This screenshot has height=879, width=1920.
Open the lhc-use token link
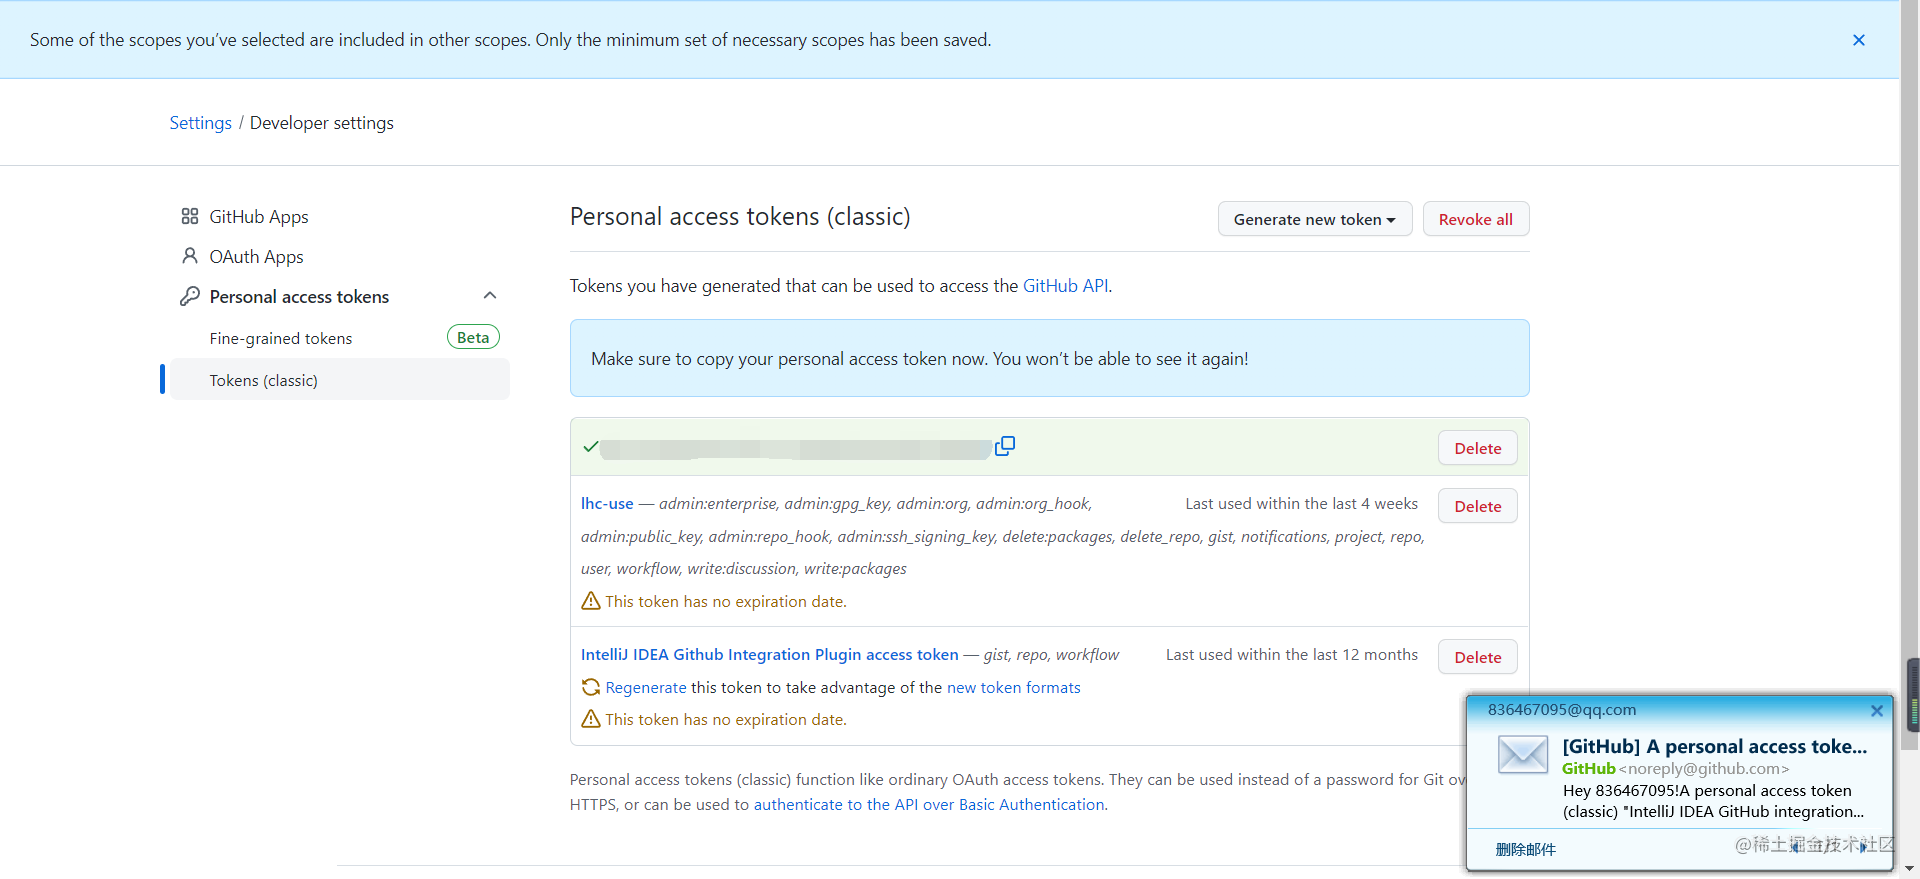pos(607,504)
